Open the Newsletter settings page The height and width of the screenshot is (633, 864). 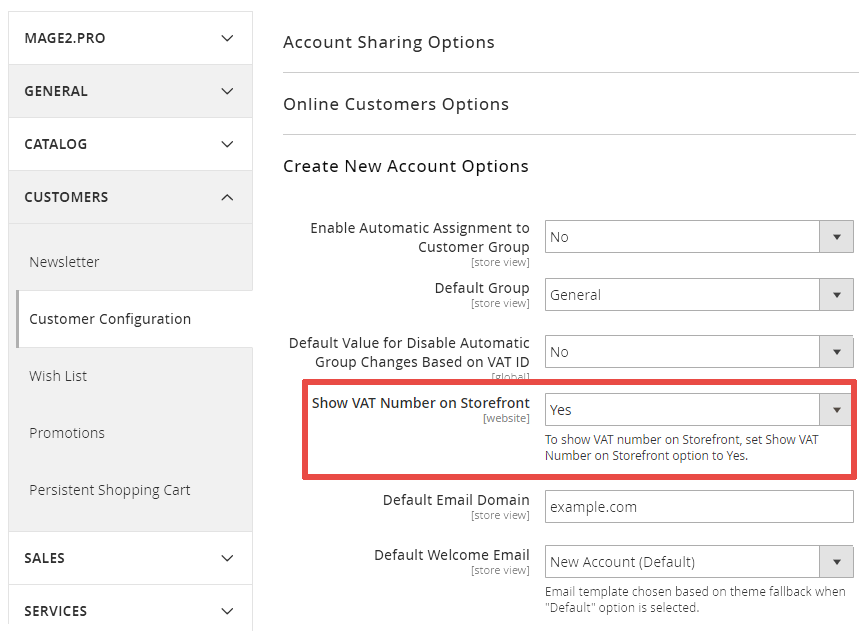64,262
